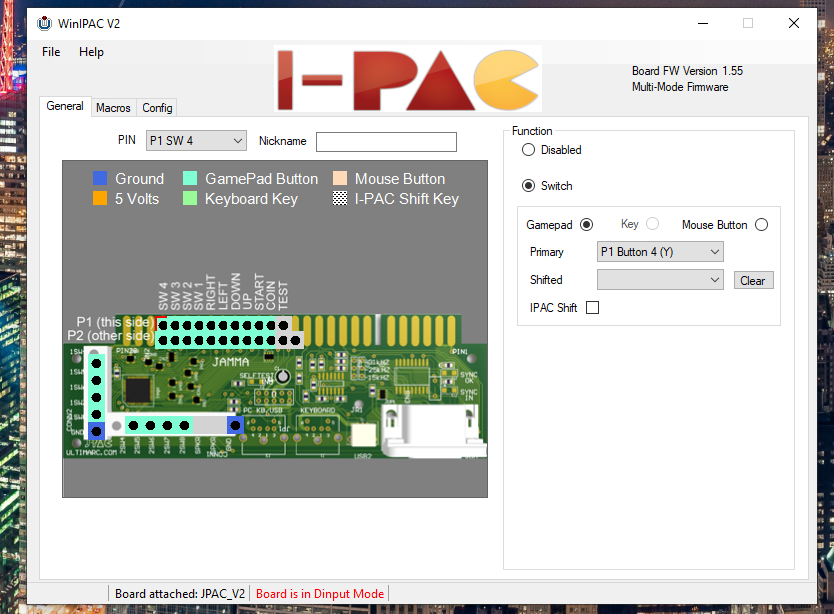This screenshot has width=834, height=614.
Task: Select the P2 pin directly below P1 SW 4
Action: tap(163, 341)
